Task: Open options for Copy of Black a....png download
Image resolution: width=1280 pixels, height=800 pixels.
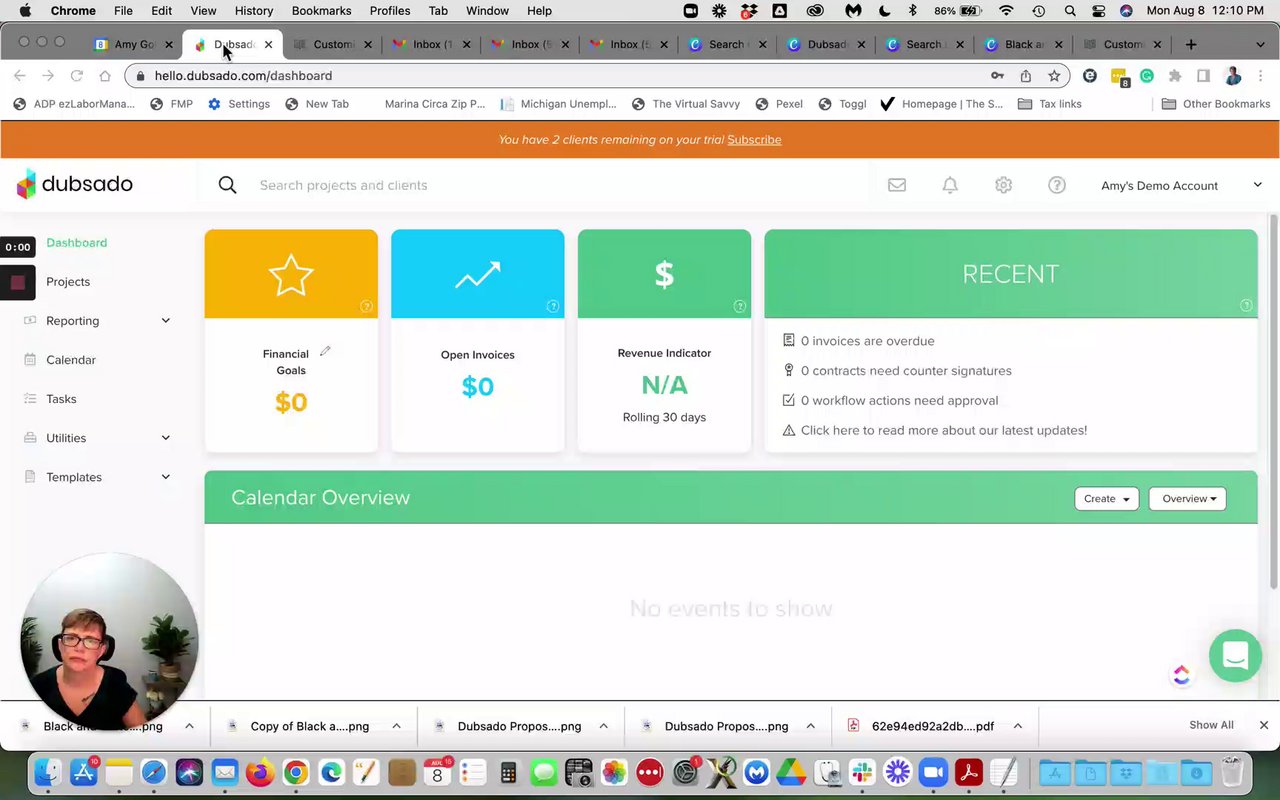Action: tap(396, 726)
